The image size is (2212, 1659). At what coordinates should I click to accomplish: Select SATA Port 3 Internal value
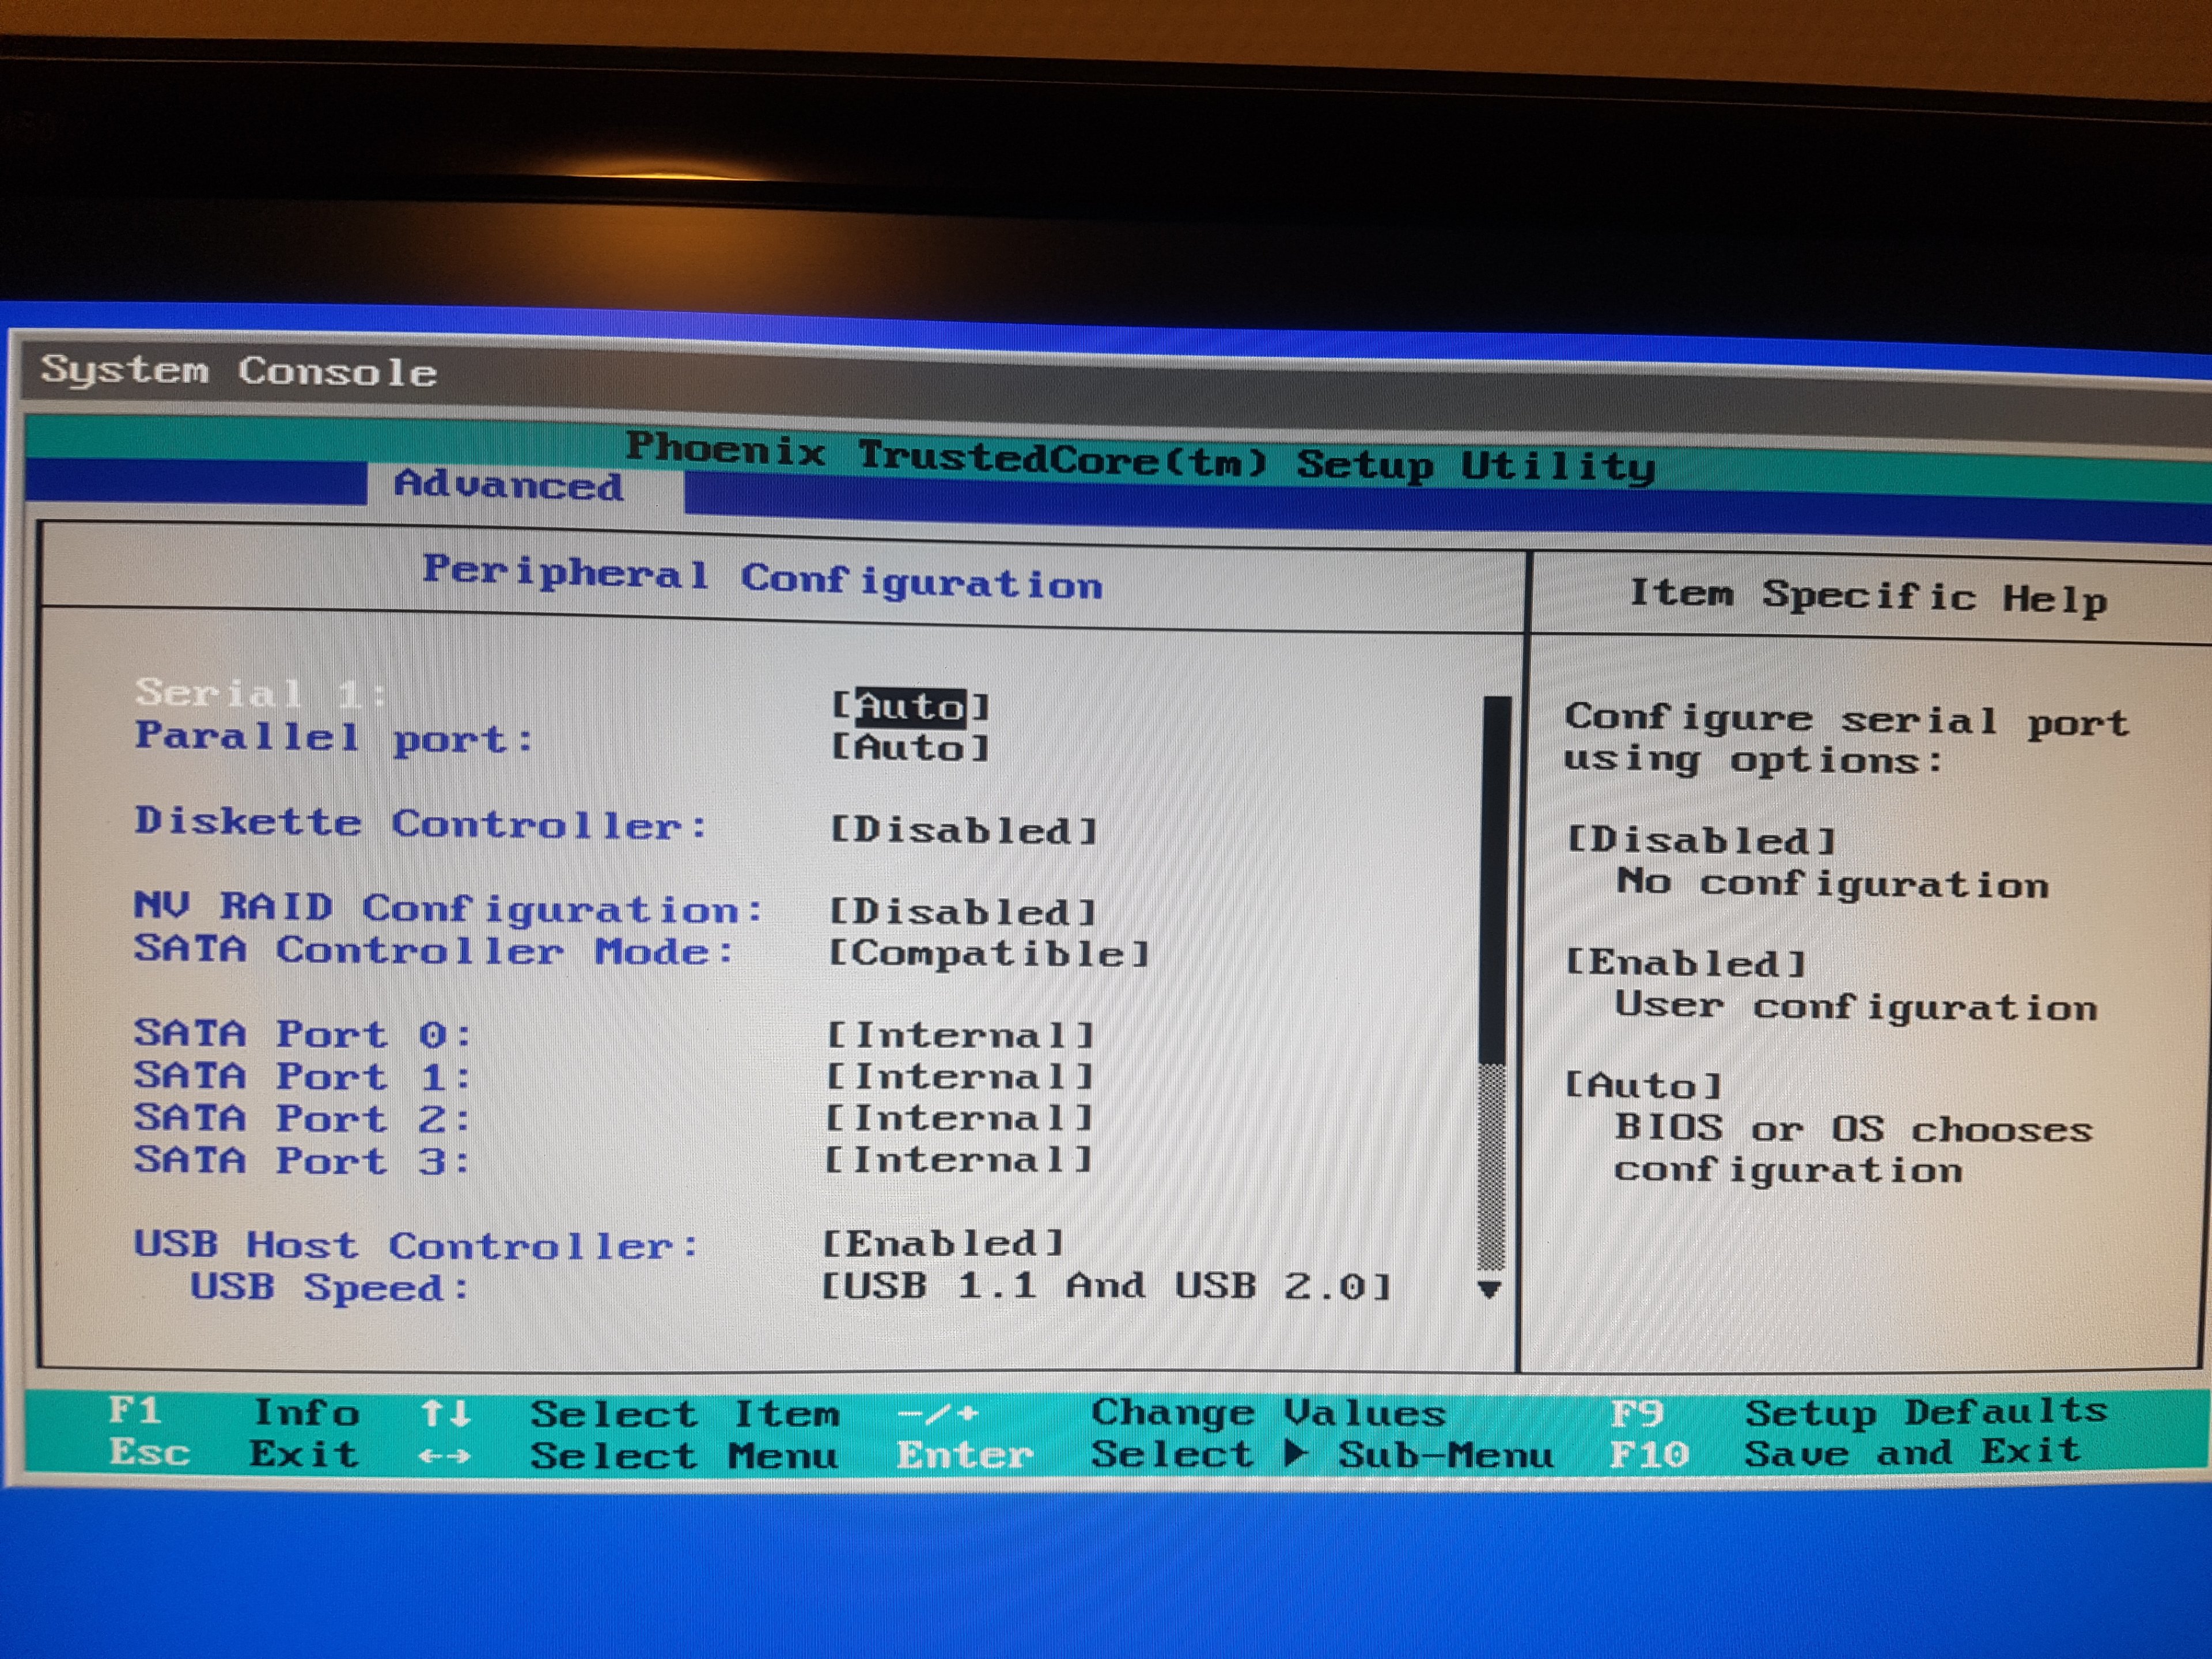[959, 1160]
